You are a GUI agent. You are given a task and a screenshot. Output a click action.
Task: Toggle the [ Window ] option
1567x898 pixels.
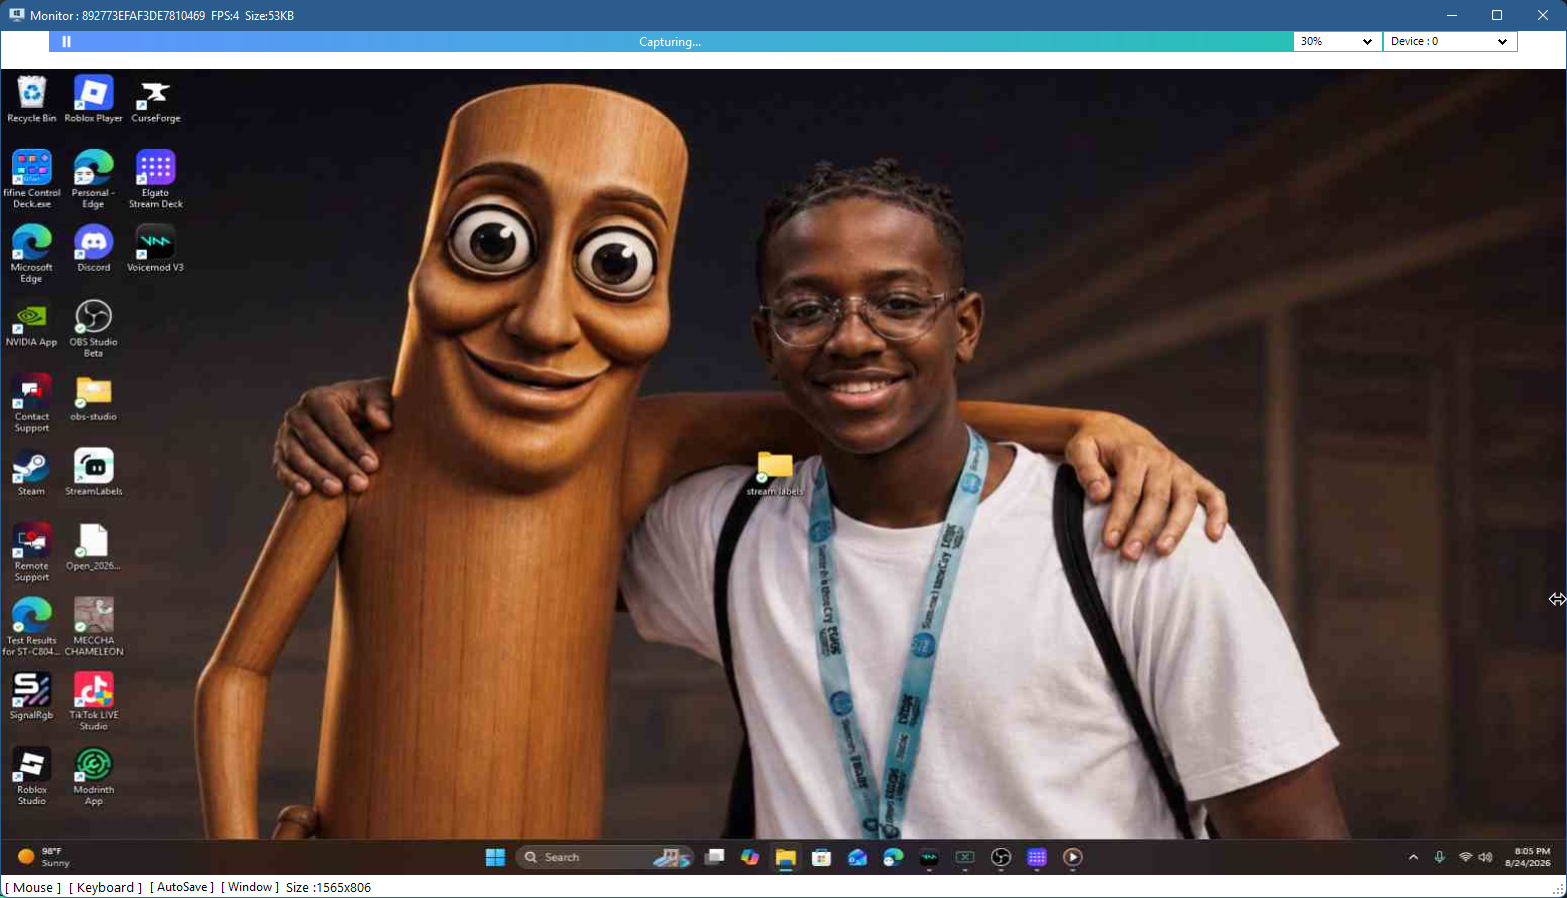pos(250,887)
